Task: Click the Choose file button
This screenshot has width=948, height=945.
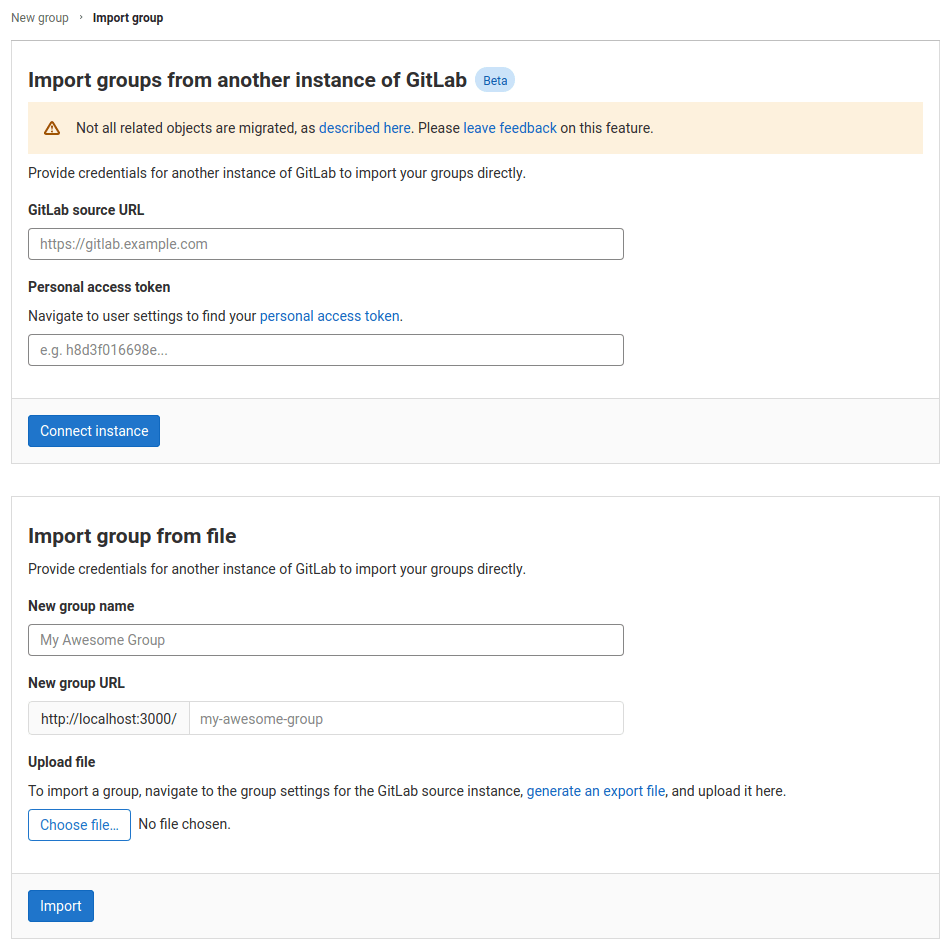Action: click(79, 824)
